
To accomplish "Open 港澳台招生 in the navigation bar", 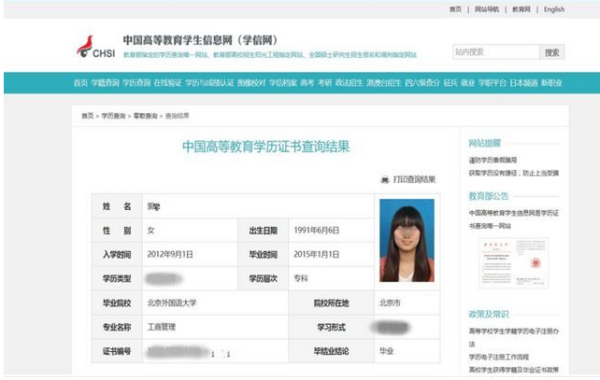I will (383, 83).
